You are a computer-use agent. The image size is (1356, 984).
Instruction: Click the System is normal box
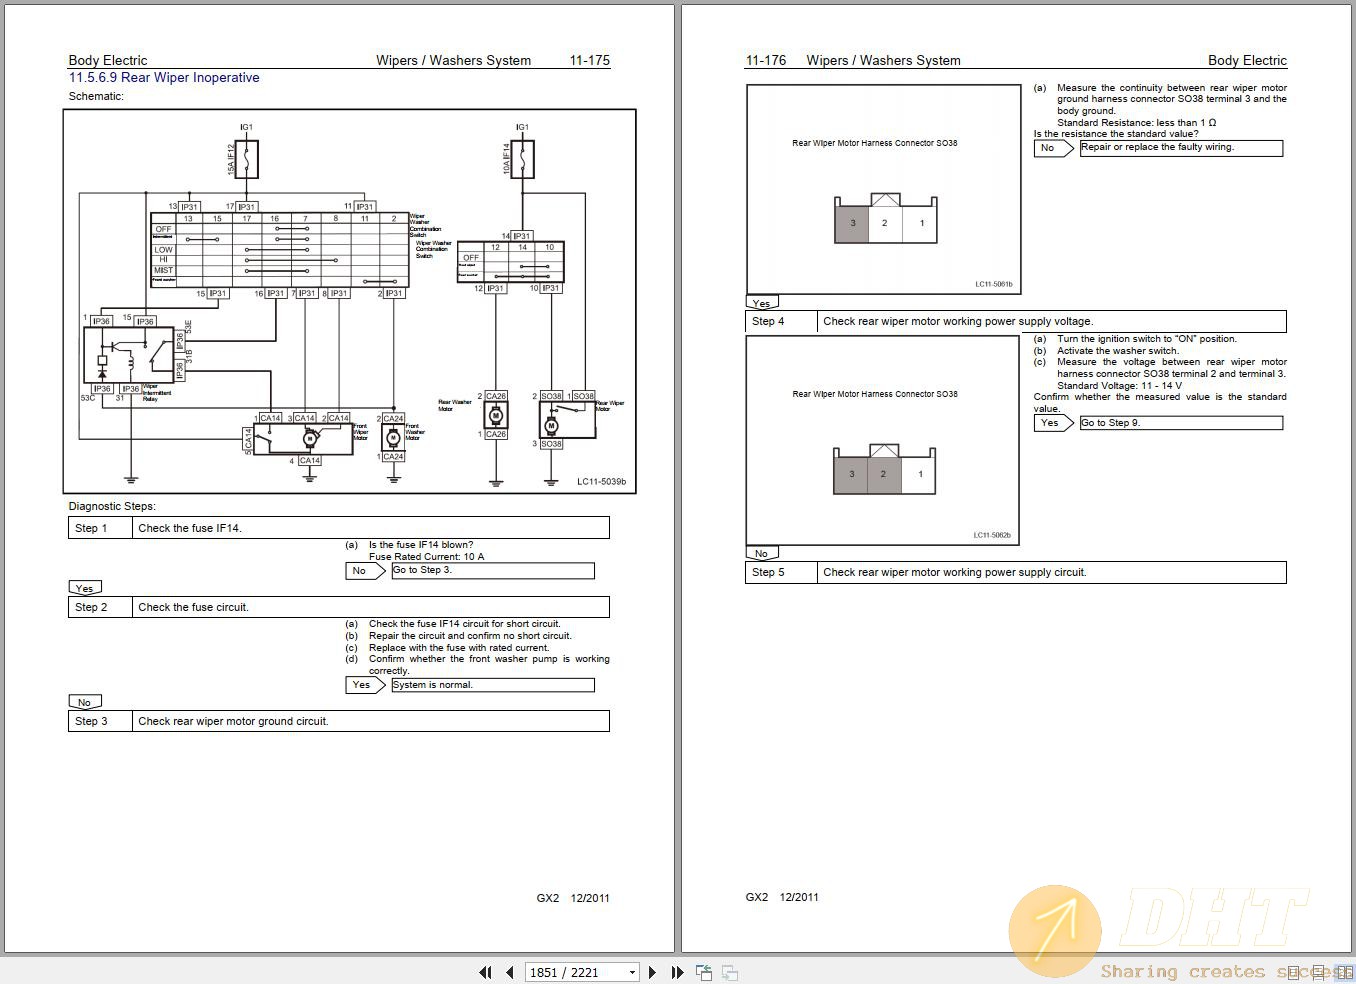(493, 685)
